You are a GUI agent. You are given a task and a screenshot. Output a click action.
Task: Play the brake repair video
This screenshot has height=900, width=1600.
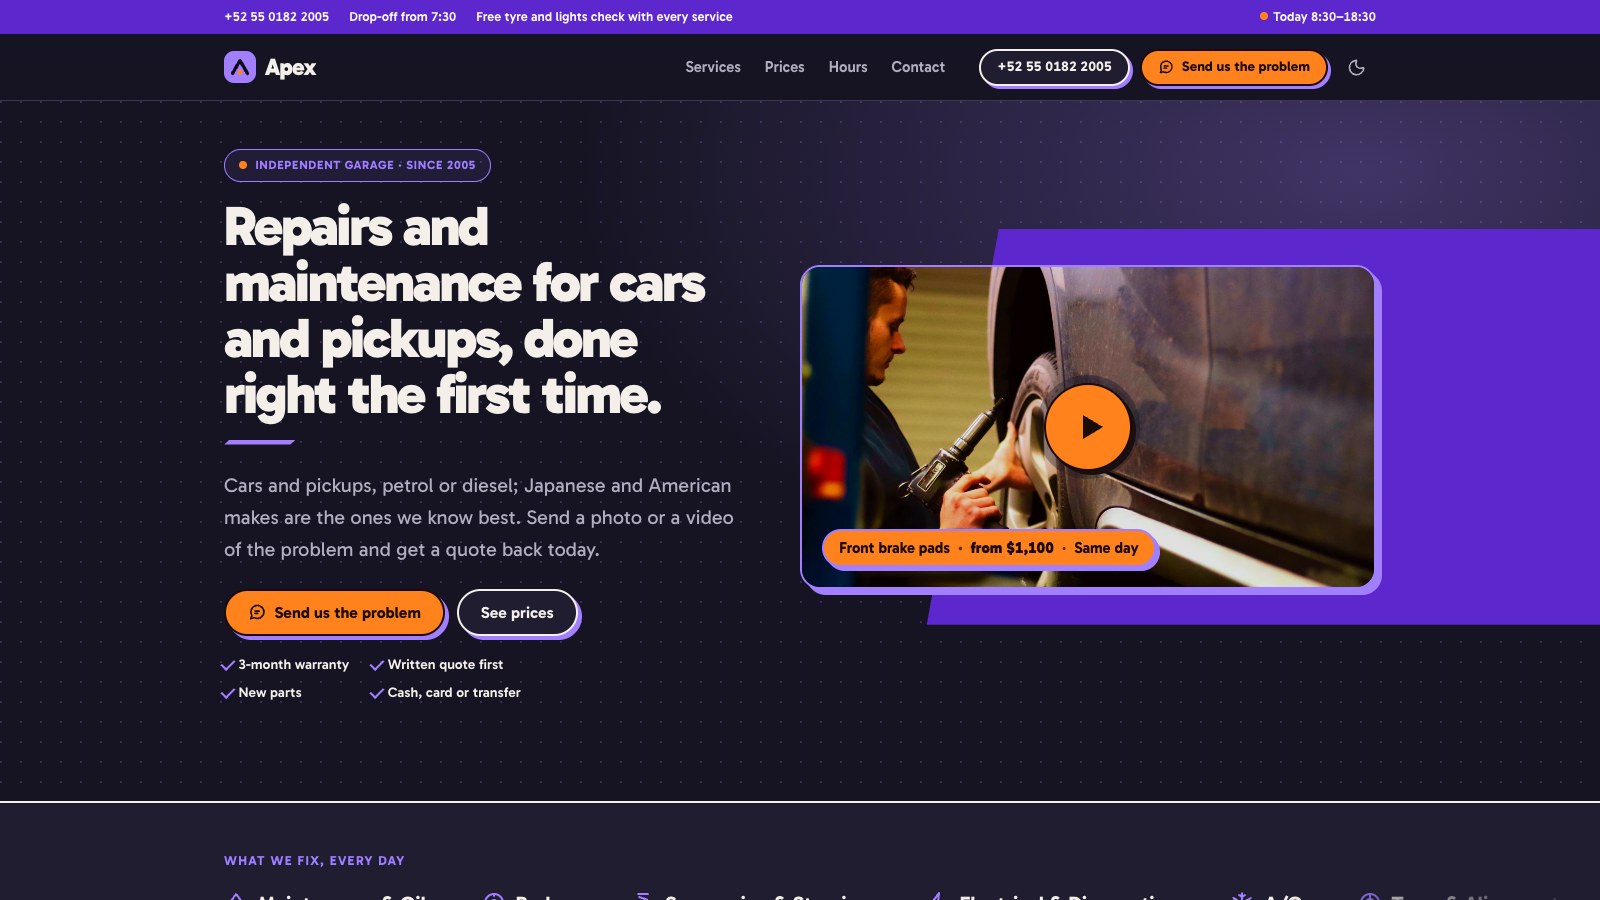point(1088,427)
